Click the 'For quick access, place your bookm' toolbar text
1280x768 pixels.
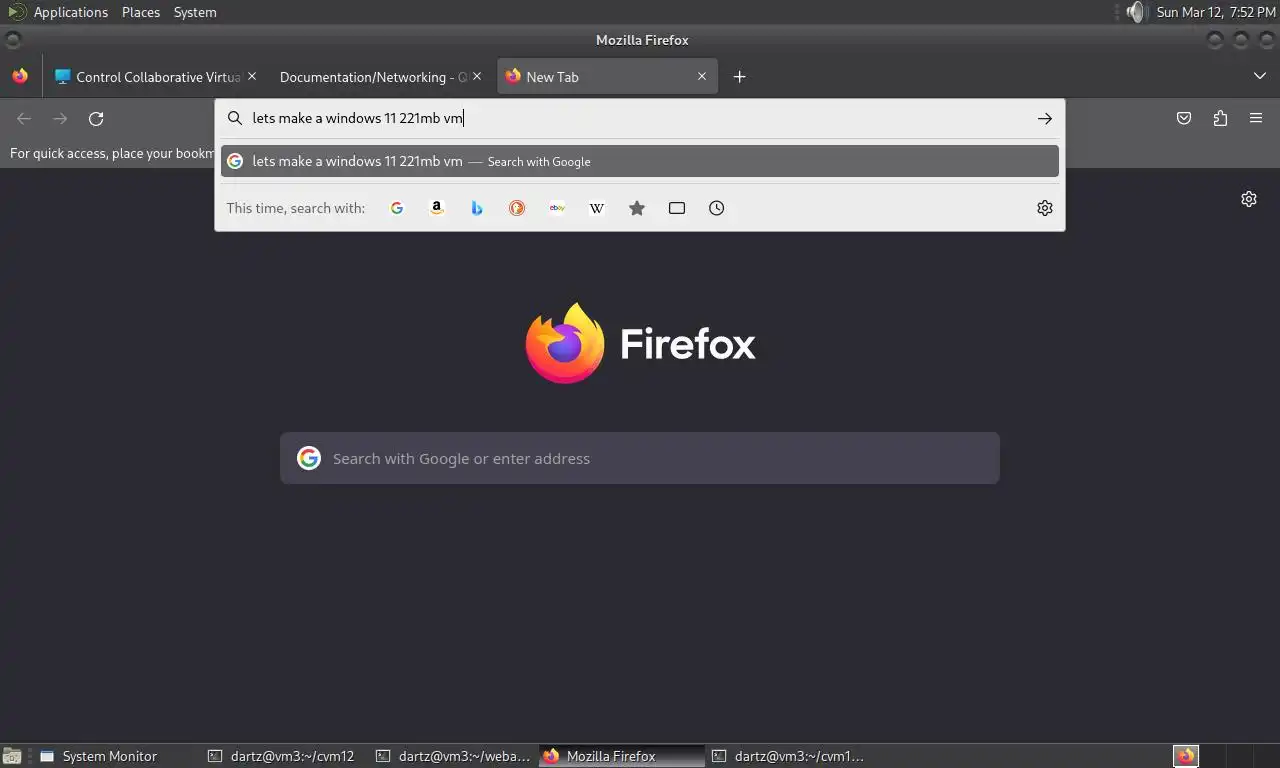[112, 153]
